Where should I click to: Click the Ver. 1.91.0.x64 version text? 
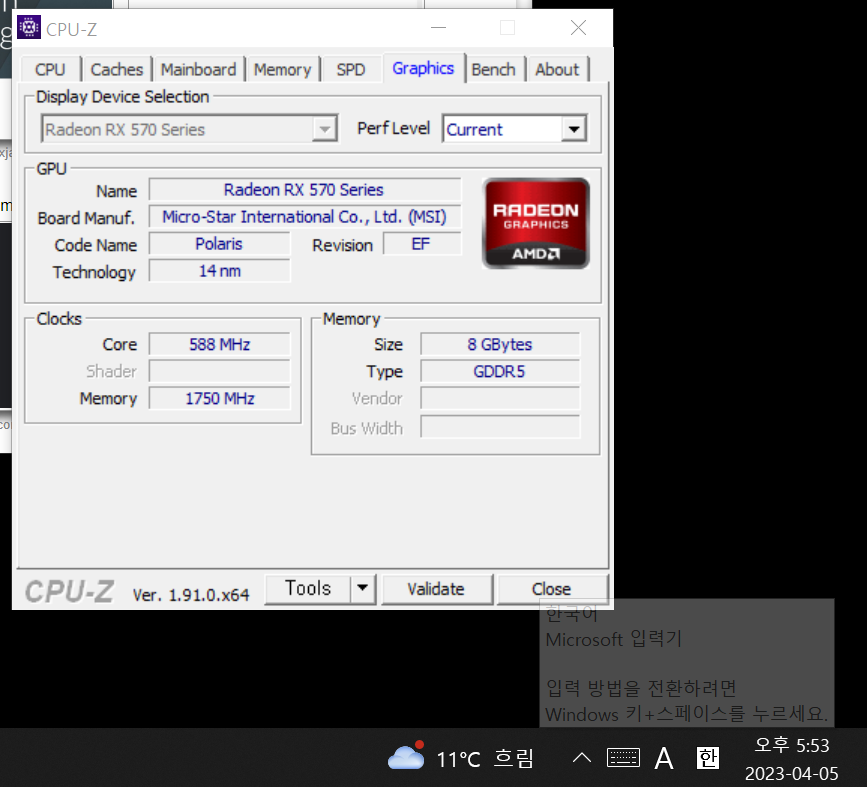pos(191,595)
